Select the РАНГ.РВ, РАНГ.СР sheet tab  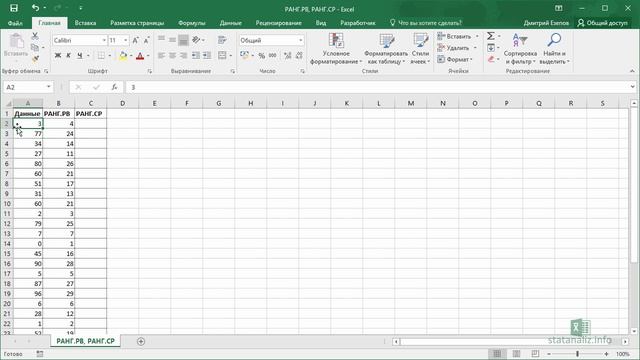85,341
